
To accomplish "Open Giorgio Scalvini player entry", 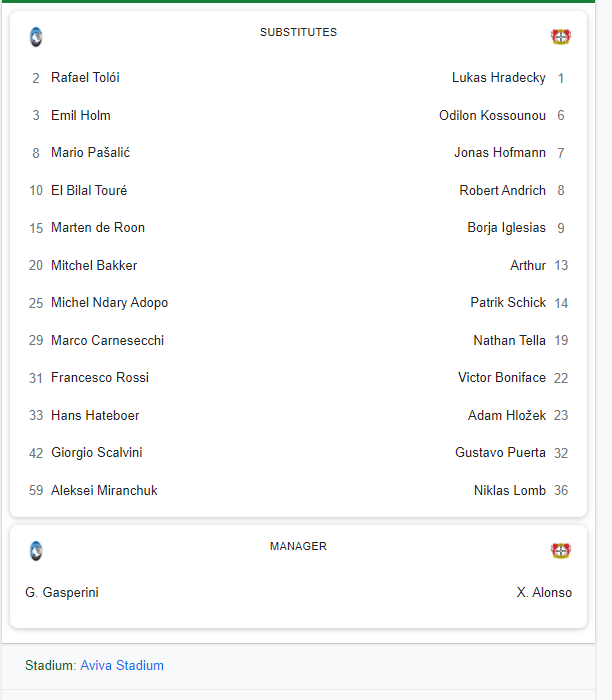I will click(96, 453).
